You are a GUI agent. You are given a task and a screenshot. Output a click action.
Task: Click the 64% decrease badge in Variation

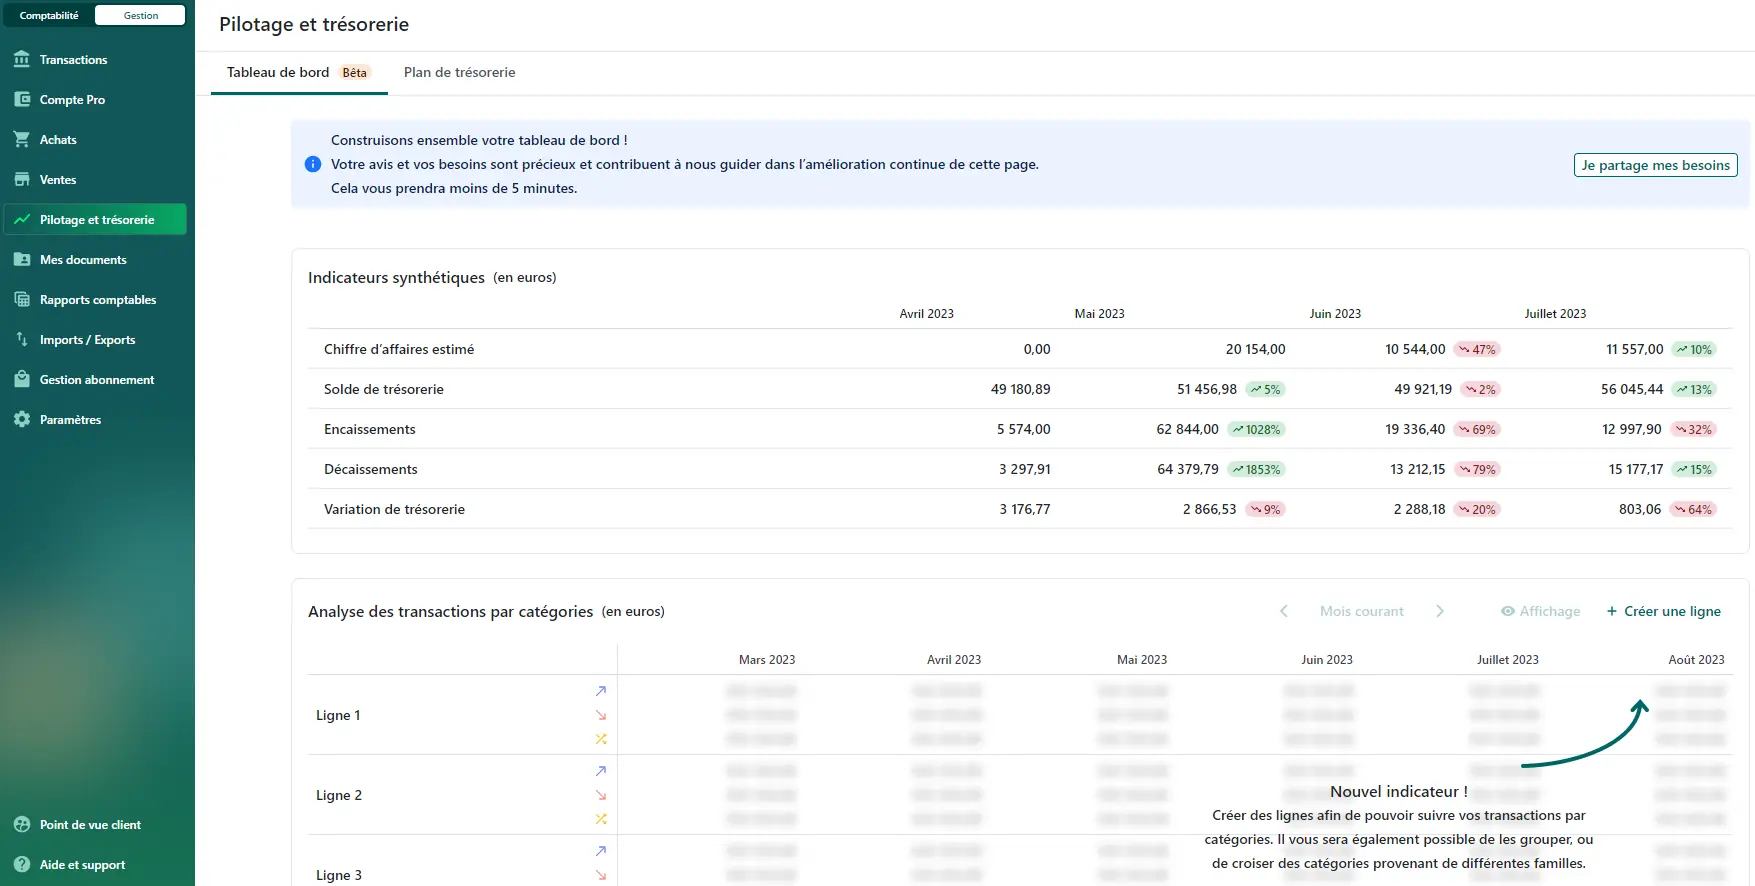(1693, 509)
